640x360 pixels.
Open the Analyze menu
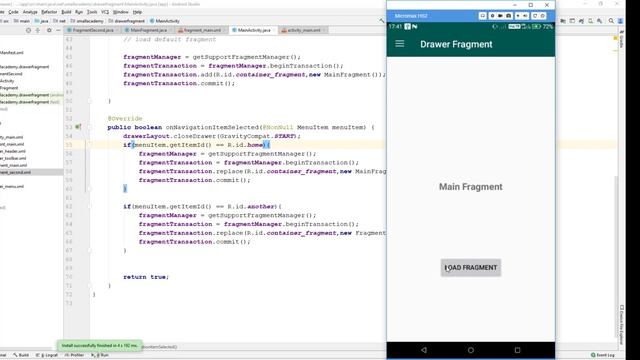(30, 12)
